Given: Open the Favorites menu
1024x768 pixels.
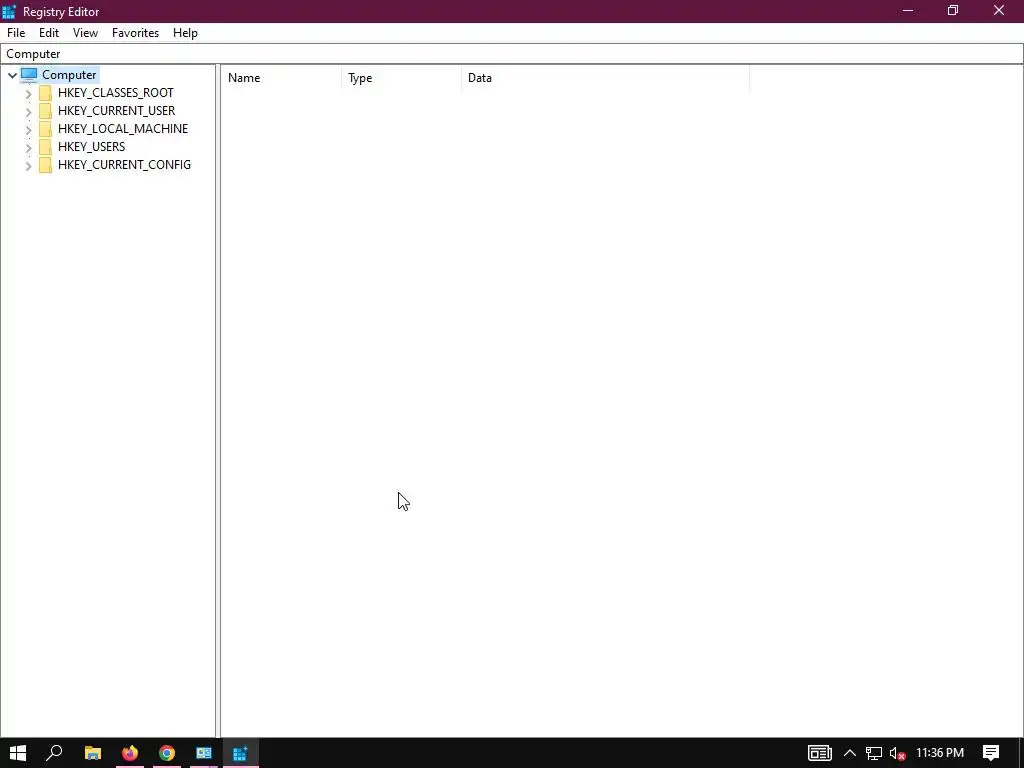Looking at the screenshot, I should point(135,33).
